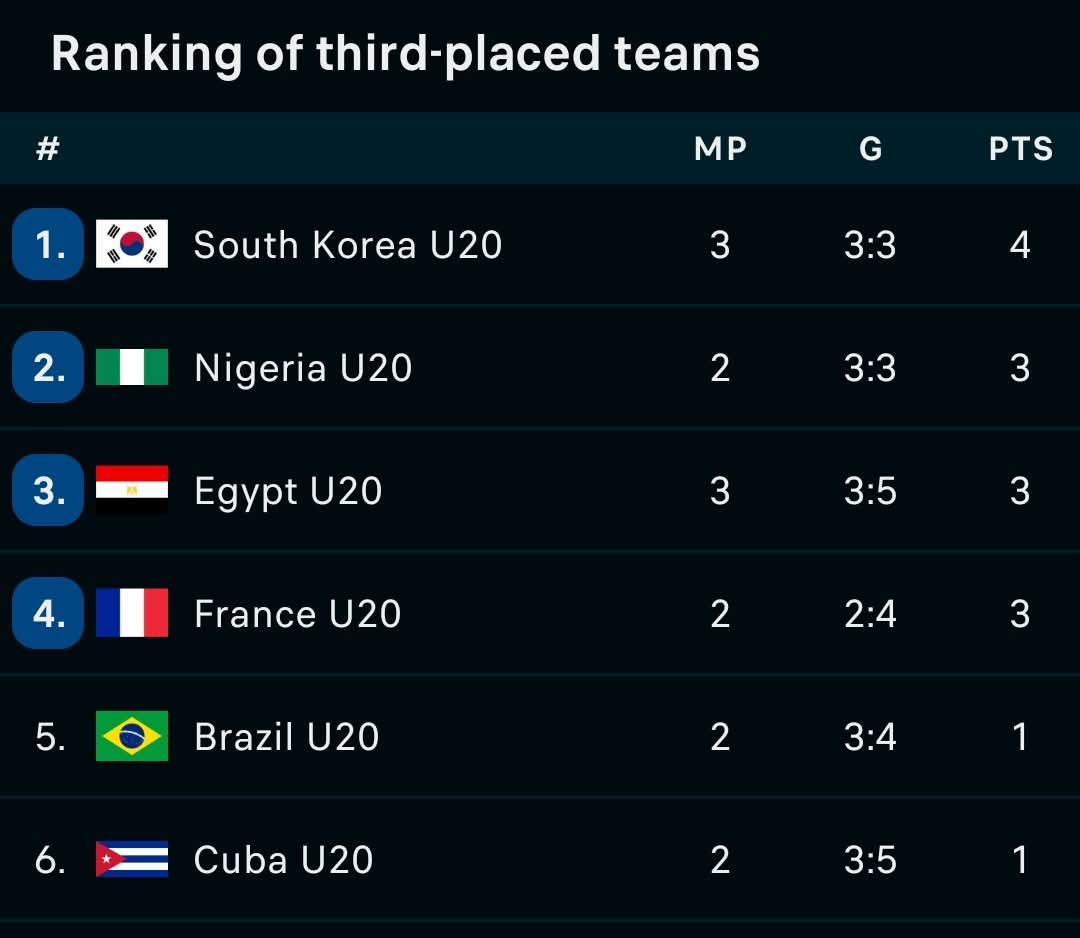
Task: Click the MP column header
Action: pyautogui.click(x=720, y=149)
